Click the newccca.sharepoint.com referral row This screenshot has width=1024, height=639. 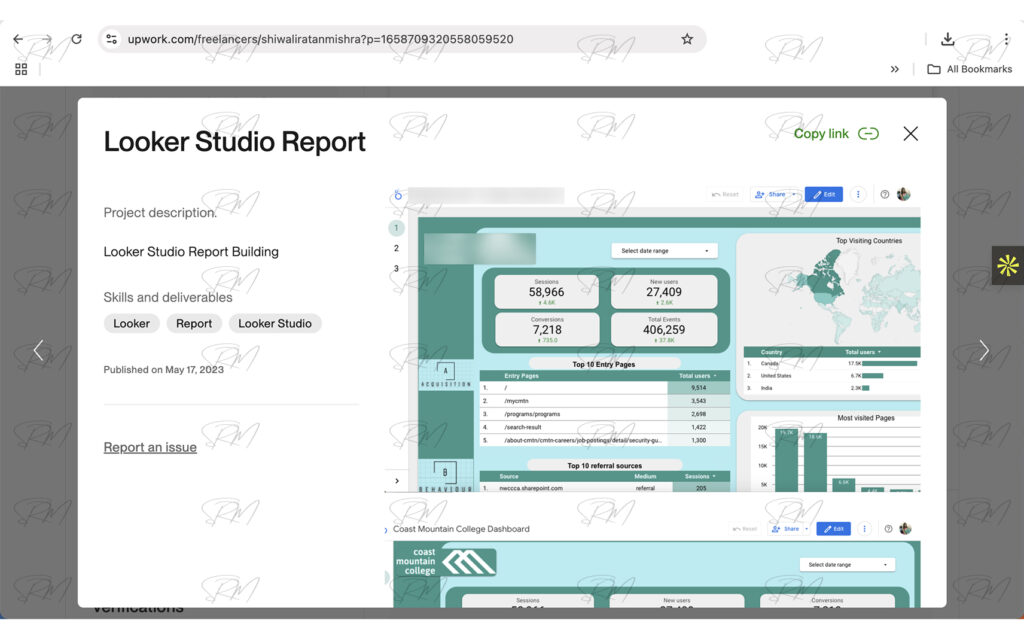click(605, 488)
